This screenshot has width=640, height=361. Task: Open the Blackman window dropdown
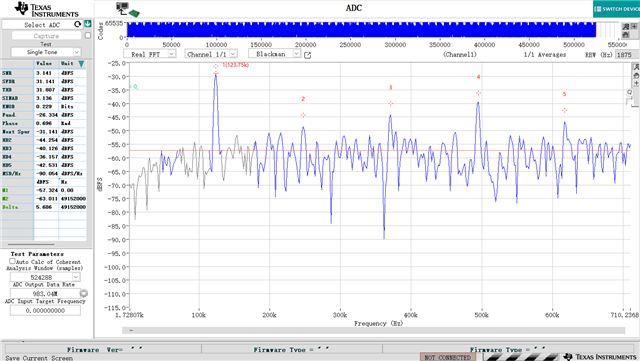click(274, 54)
